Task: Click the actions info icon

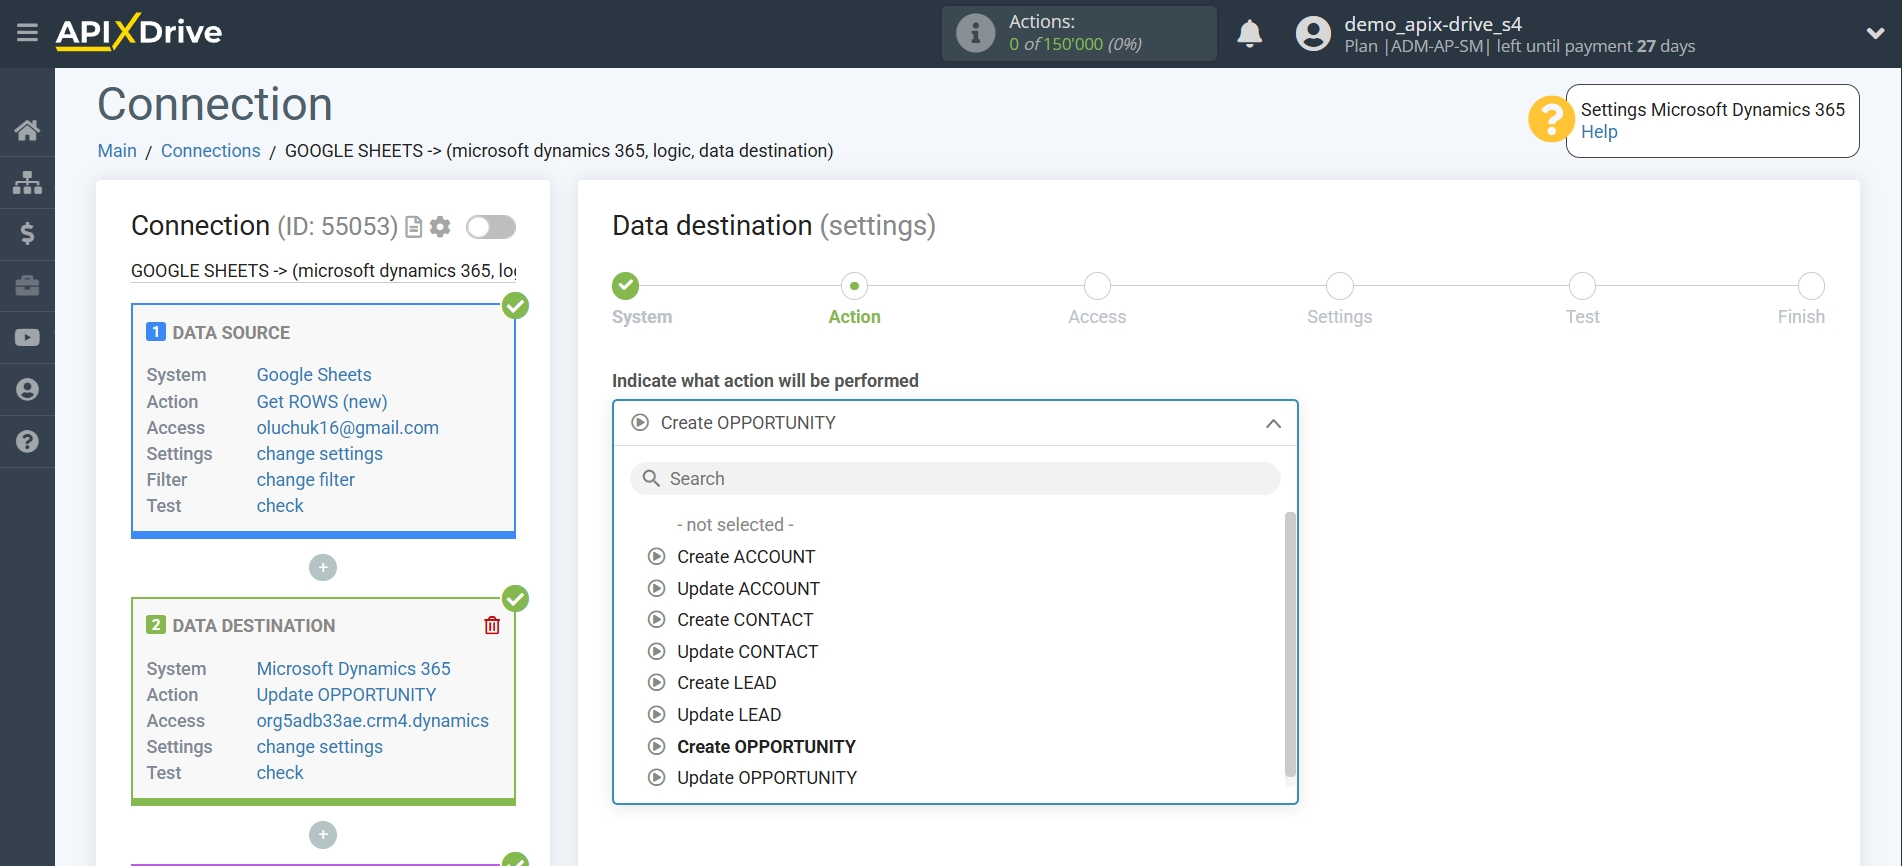Action: pyautogui.click(x=975, y=33)
